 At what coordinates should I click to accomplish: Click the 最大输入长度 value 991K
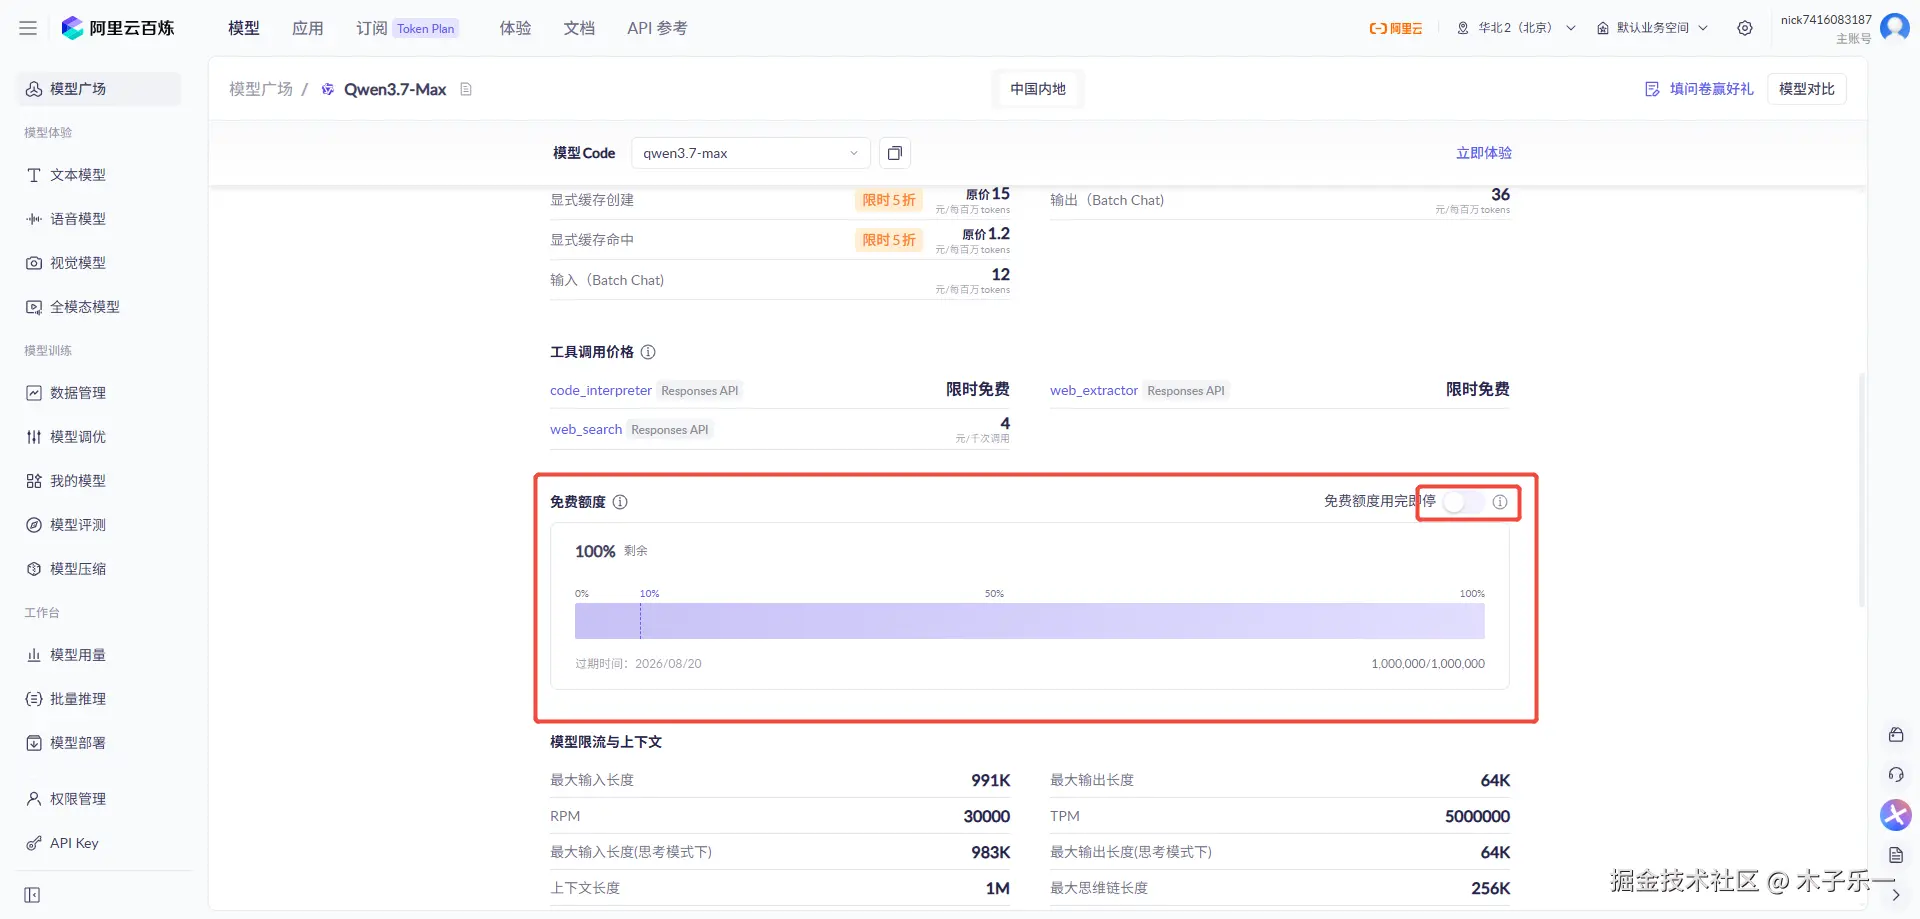[x=991, y=780]
